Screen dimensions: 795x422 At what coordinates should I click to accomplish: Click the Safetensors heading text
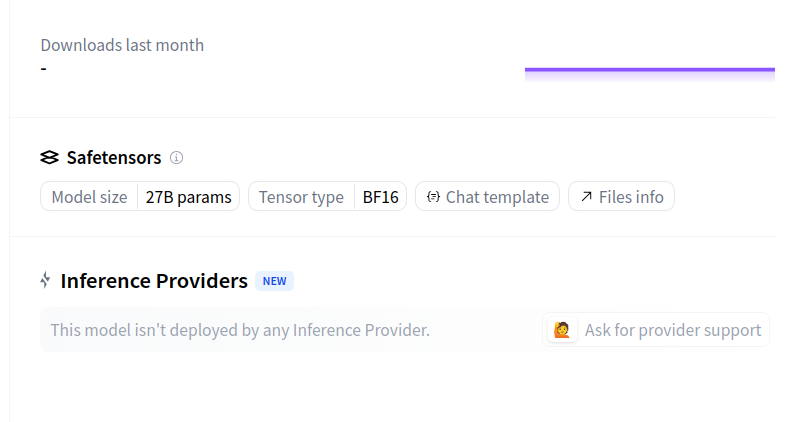[x=114, y=158]
